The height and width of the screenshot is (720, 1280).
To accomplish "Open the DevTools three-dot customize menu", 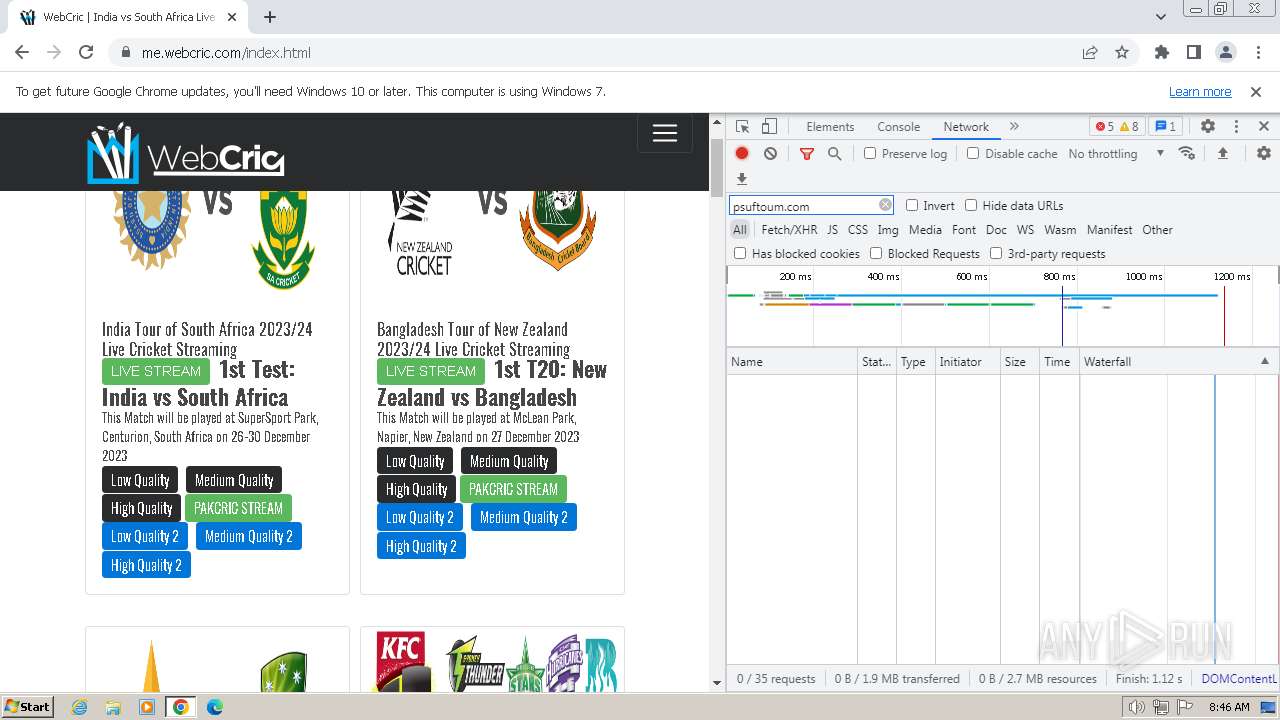I will click(x=1236, y=127).
